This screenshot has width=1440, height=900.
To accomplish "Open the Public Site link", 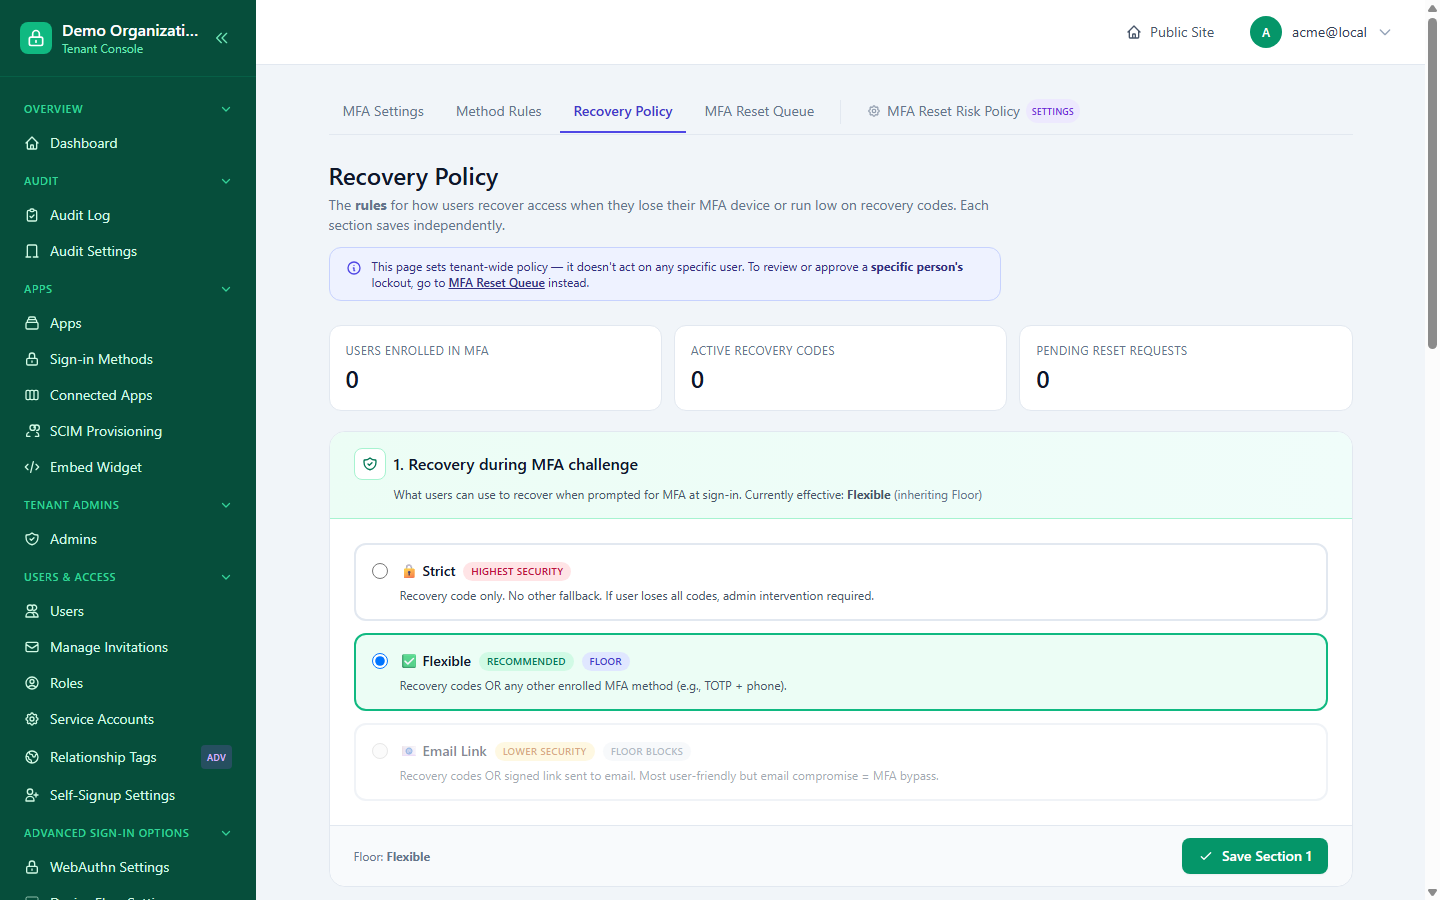I will point(1170,32).
